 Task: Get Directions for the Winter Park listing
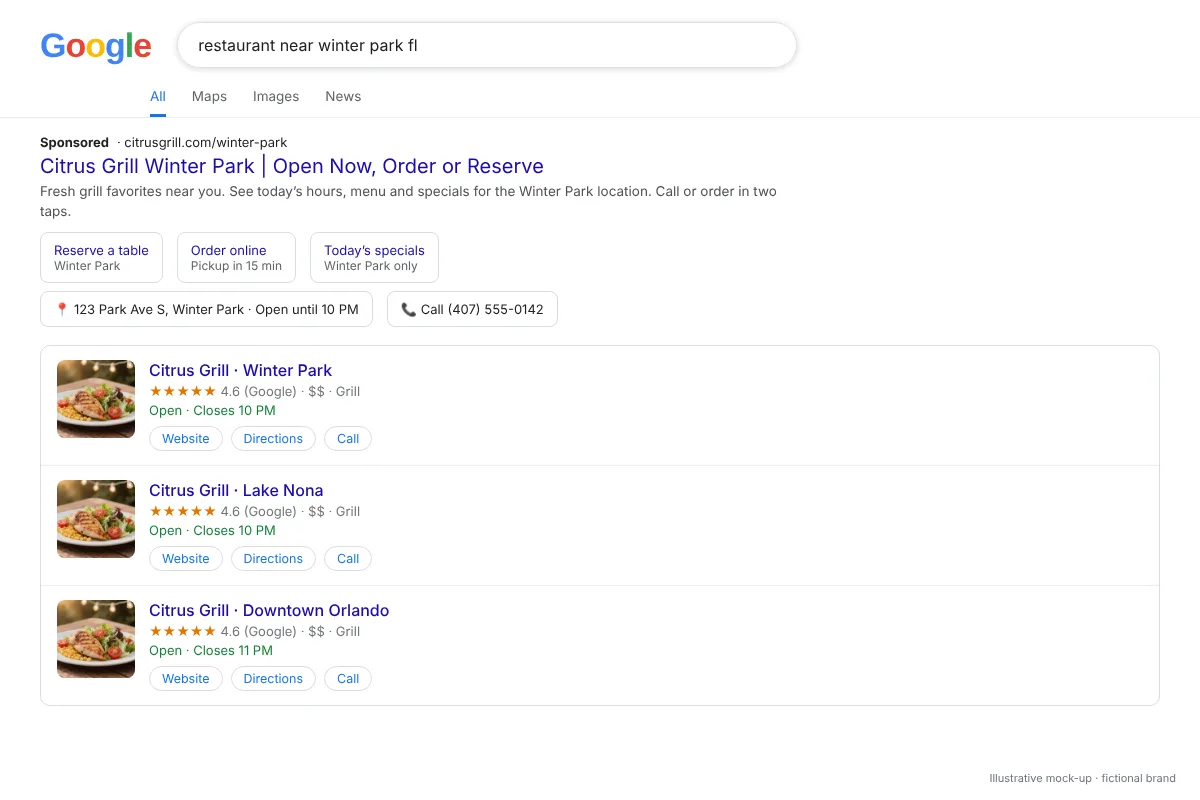pos(273,438)
